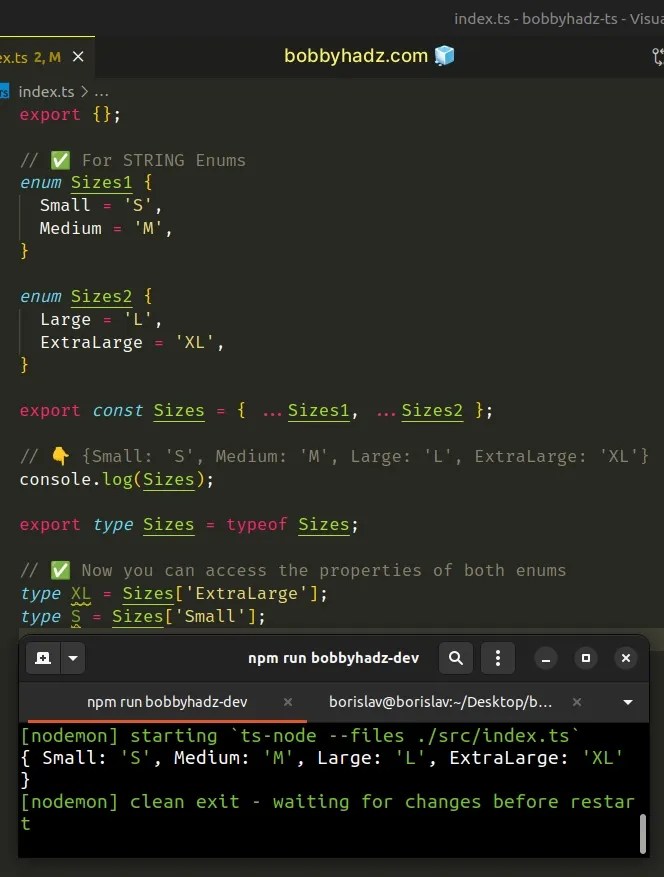
Task: Click the XL type alias name
Action: pos(81,593)
